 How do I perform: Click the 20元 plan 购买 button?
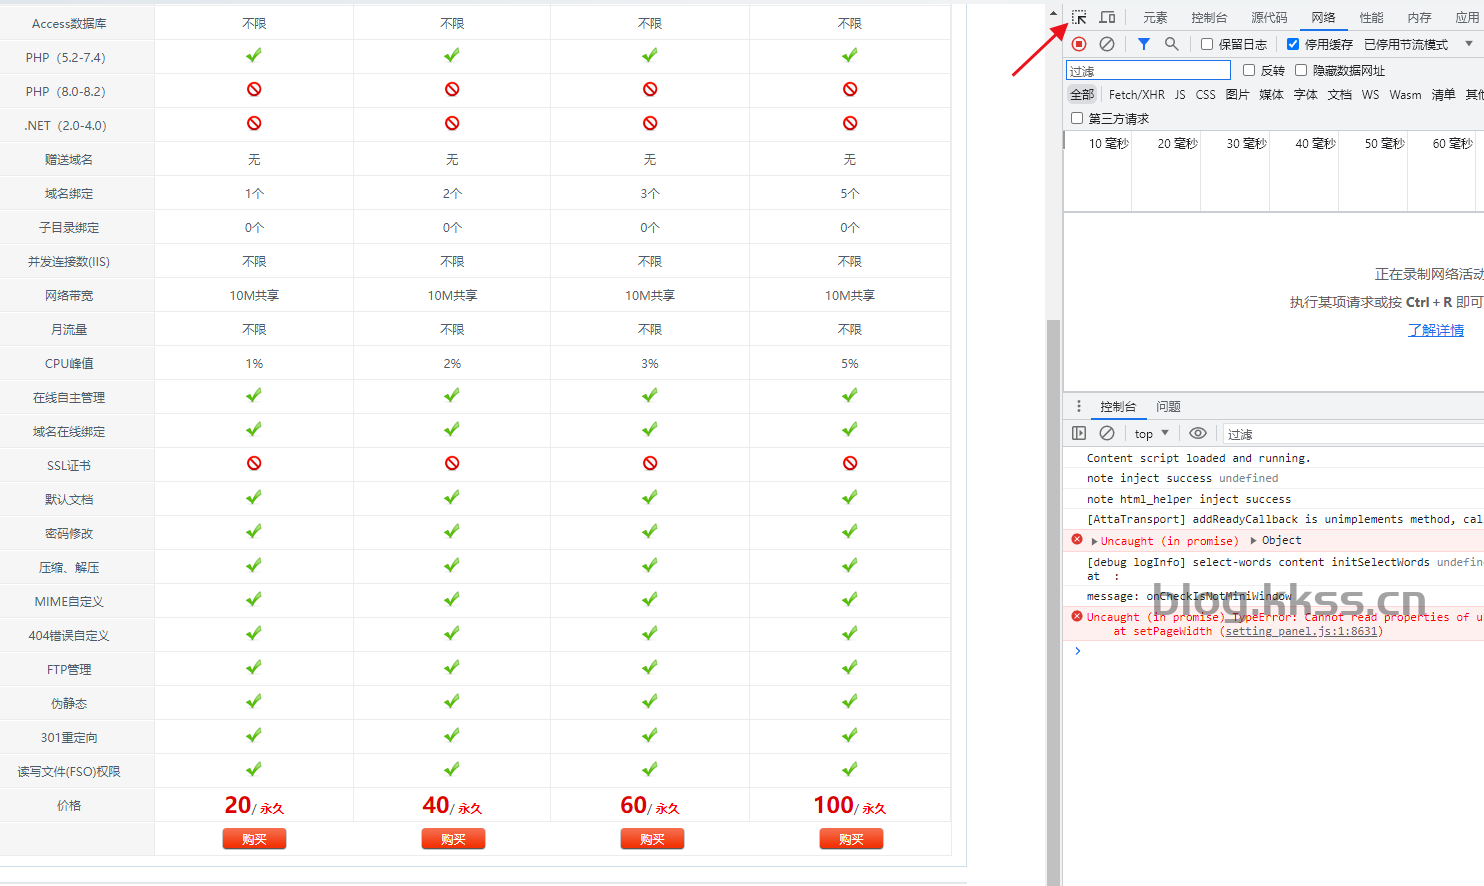(254, 839)
